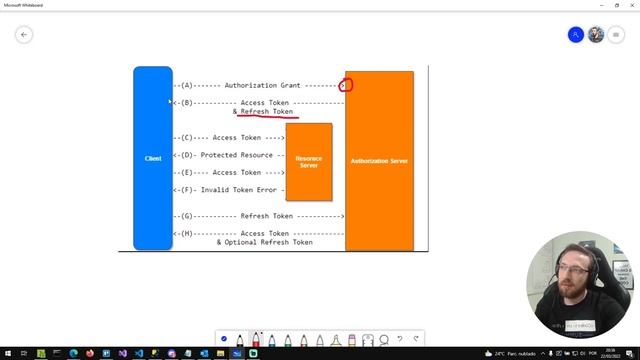Select the red pen
640x360 pixels.
click(x=256, y=339)
